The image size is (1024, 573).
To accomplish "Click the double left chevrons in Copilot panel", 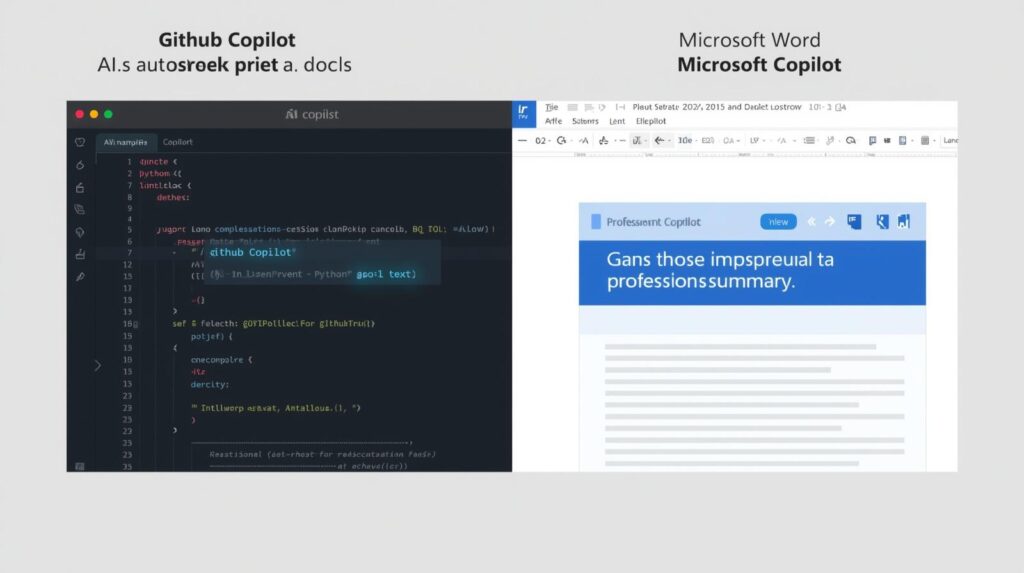I will click(812, 222).
